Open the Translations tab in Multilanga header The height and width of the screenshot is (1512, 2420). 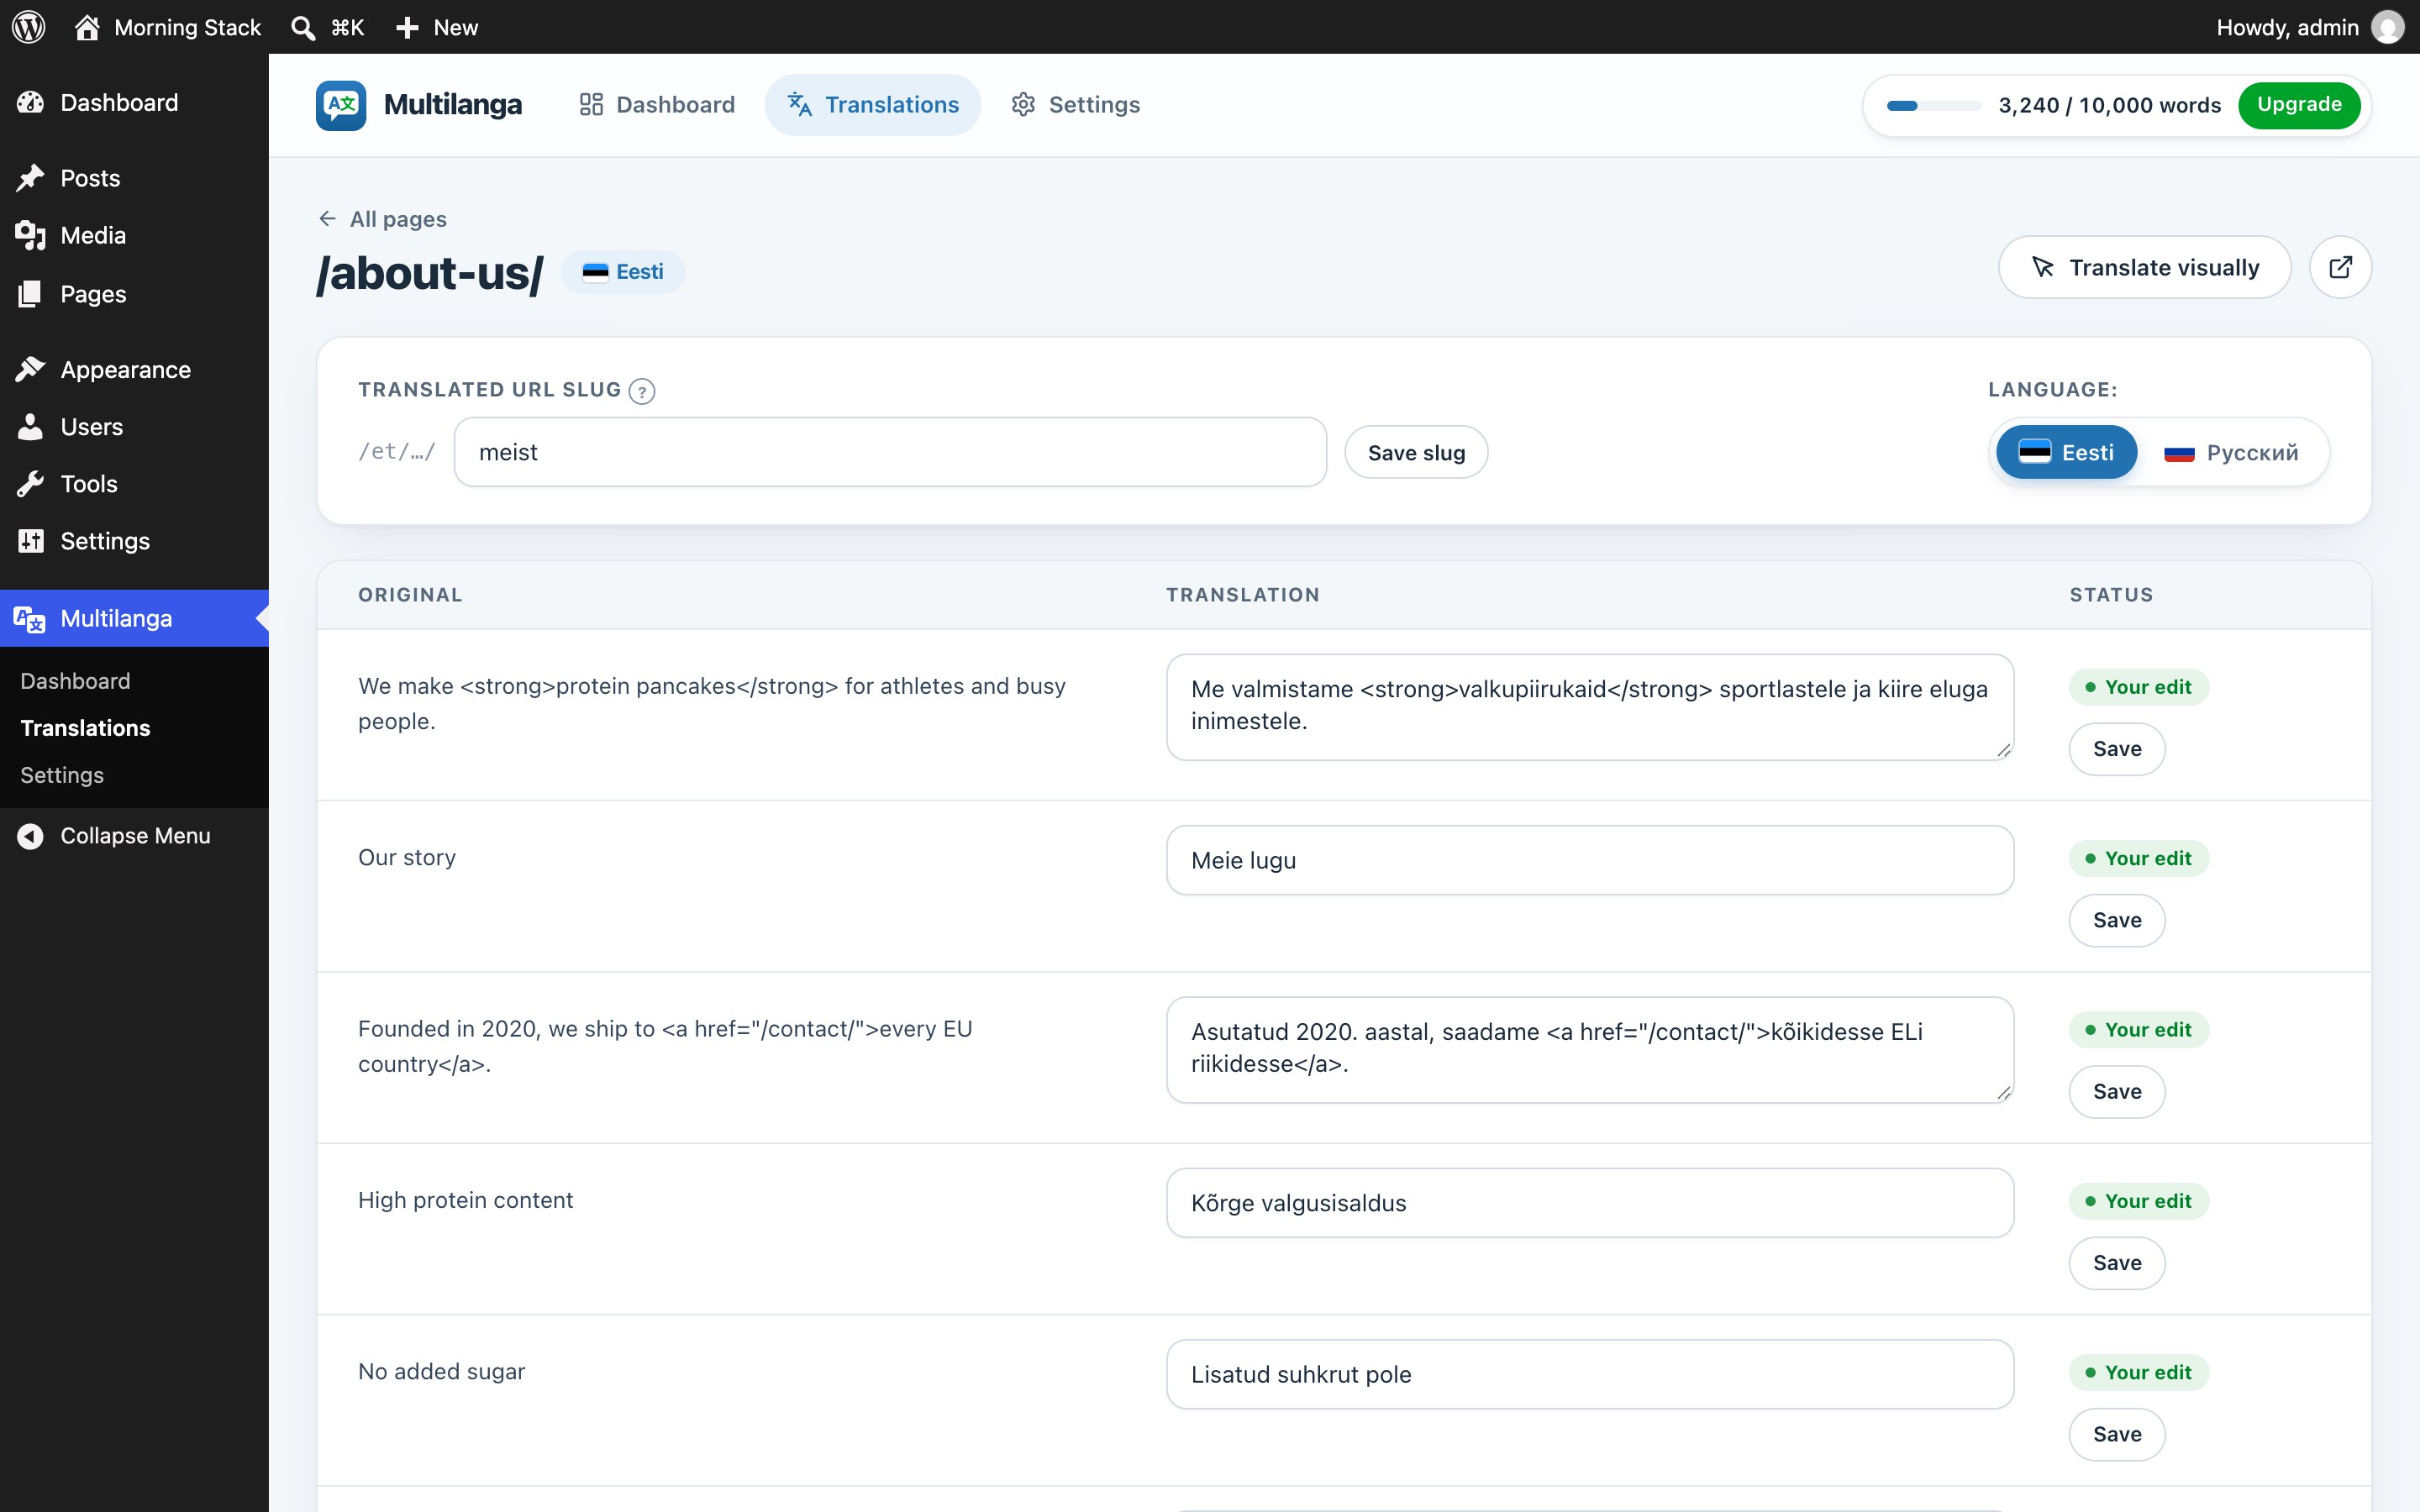pos(873,105)
